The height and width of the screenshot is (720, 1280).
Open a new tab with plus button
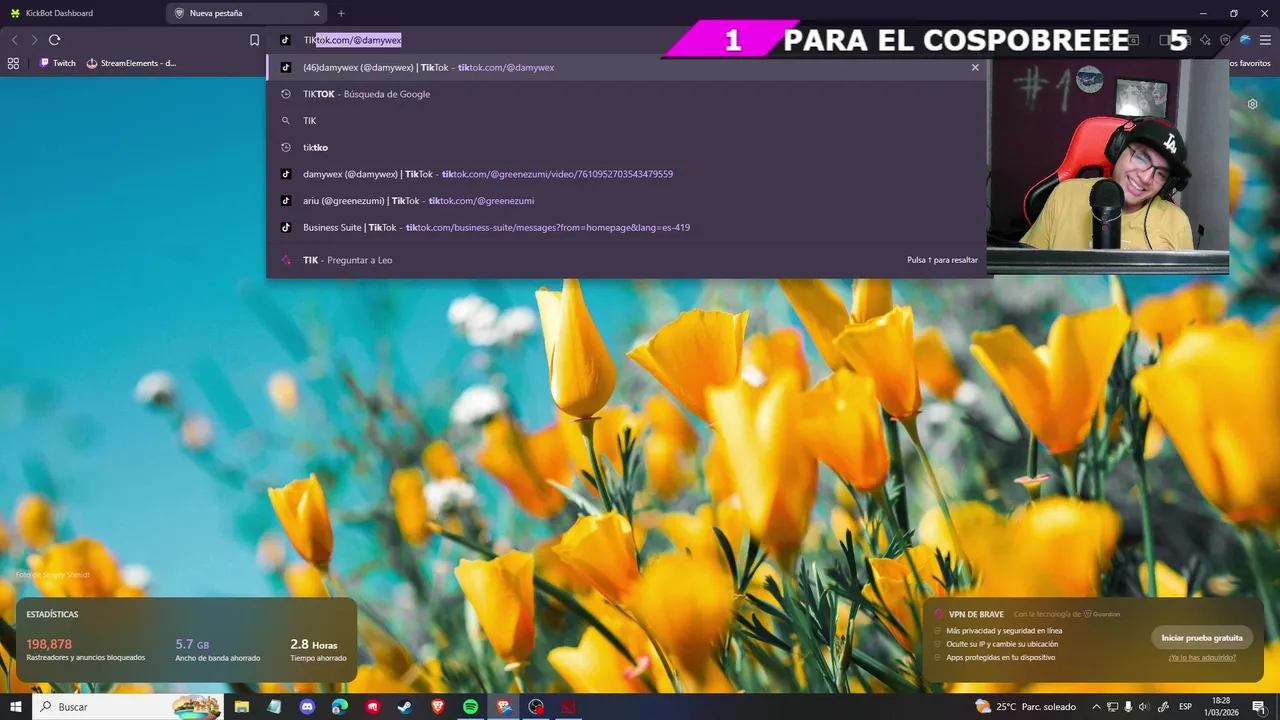tap(341, 13)
